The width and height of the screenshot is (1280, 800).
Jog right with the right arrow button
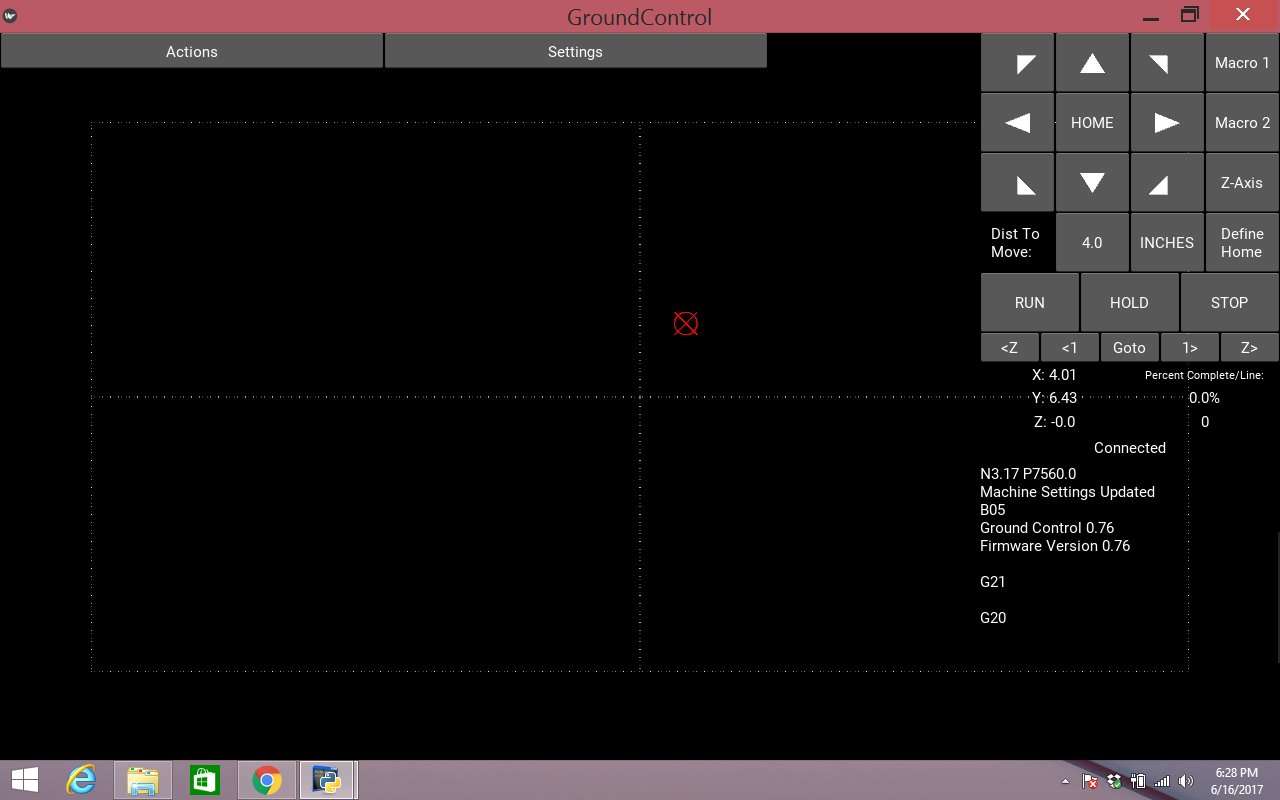pyautogui.click(x=1167, y=122)
